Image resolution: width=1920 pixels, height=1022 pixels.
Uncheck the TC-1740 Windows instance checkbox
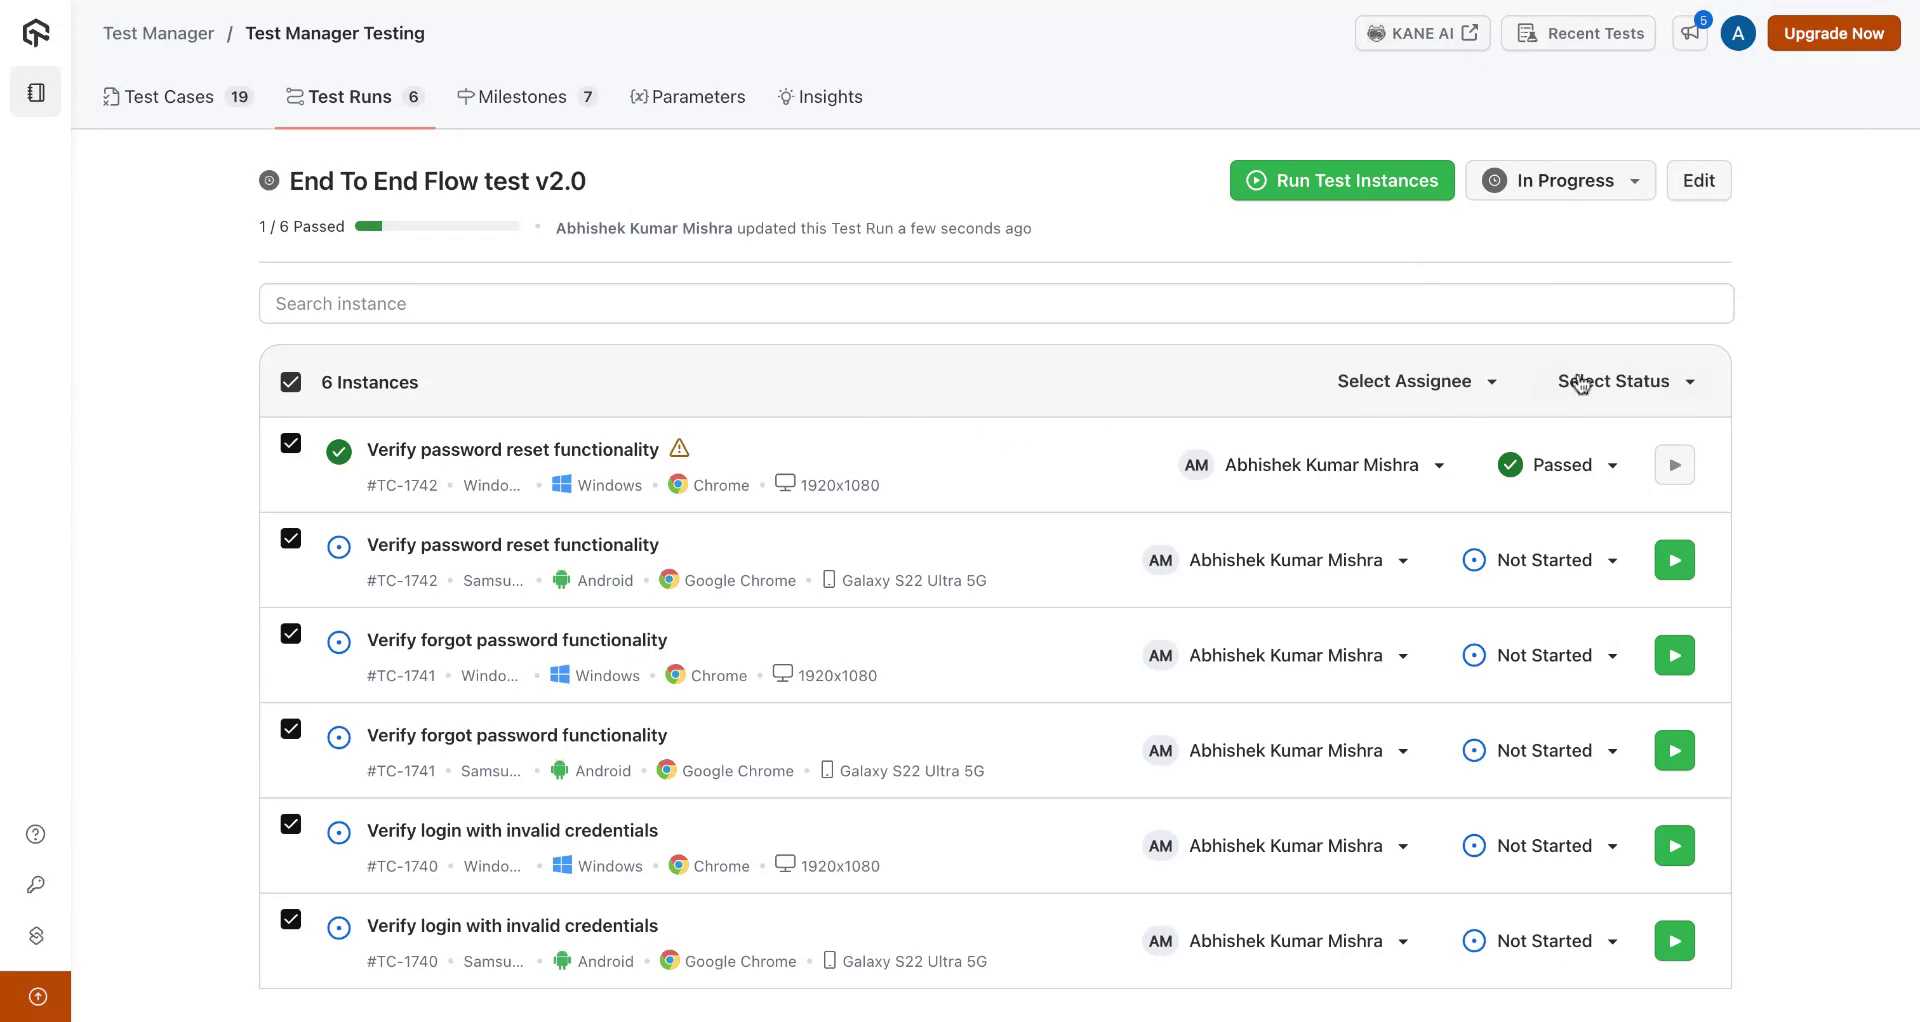[x=291, y=824]
